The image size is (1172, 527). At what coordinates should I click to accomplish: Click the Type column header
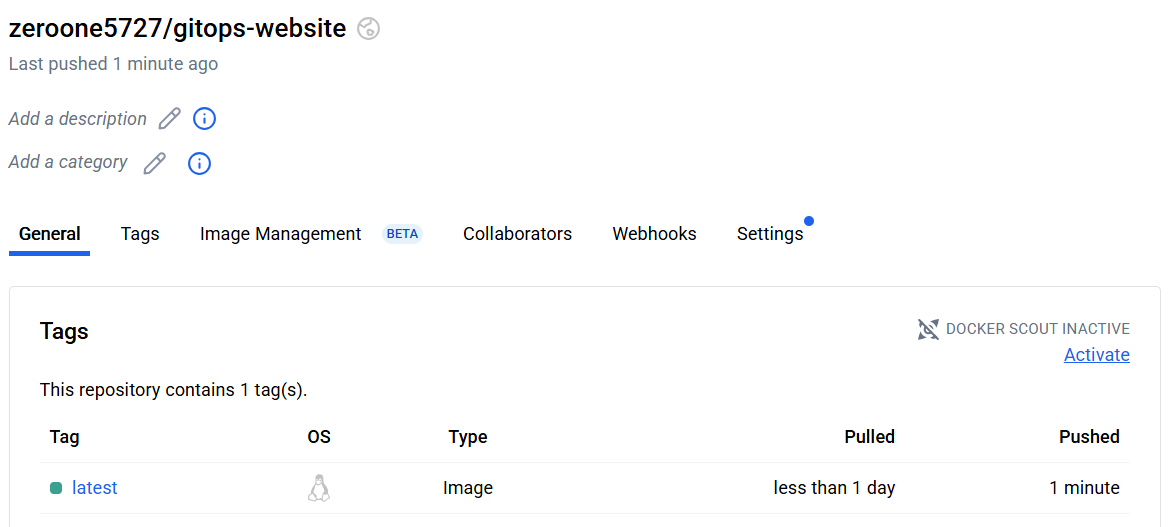click(468, 437)
